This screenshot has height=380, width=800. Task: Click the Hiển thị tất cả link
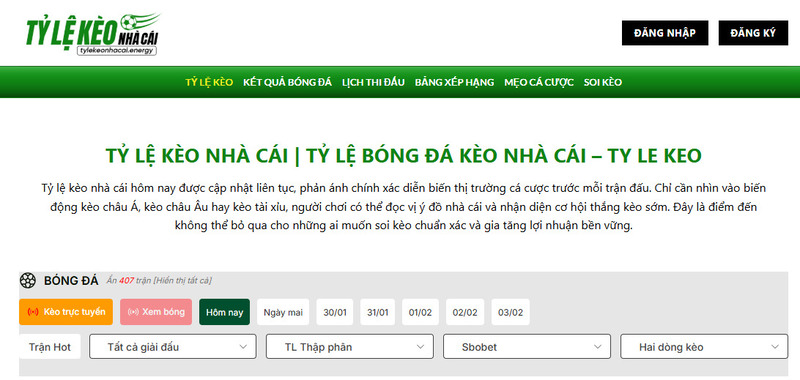pyautogui.click(x=182, y=281)
